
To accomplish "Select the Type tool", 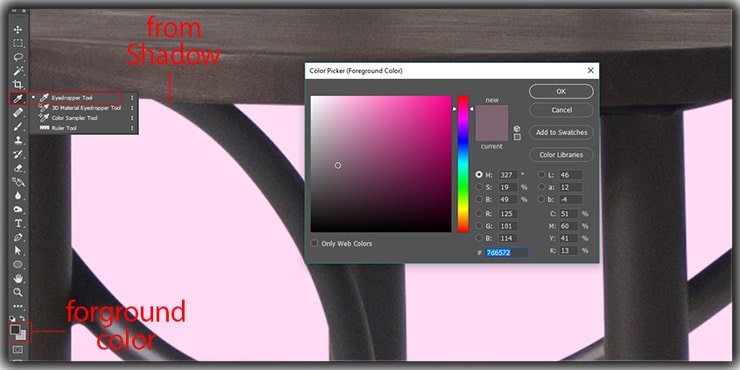I will click(18, 223).
